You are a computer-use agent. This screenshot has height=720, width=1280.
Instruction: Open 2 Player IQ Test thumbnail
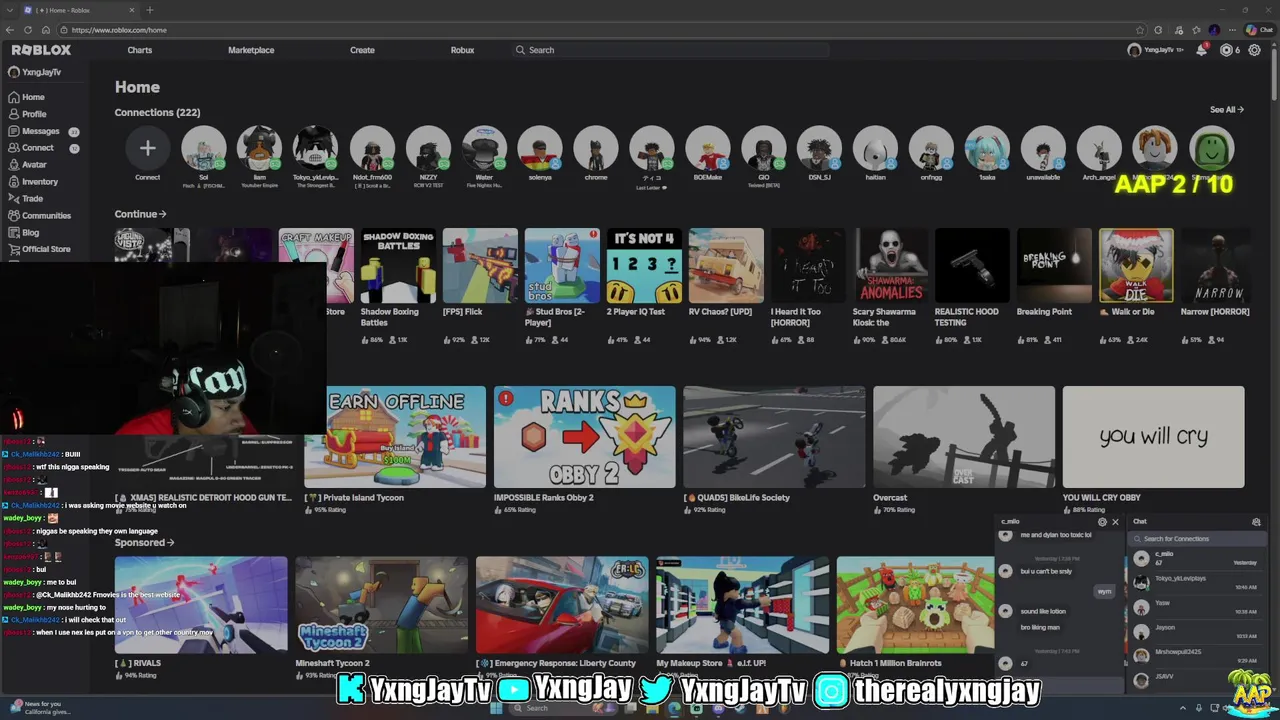(x=644, y=265)
